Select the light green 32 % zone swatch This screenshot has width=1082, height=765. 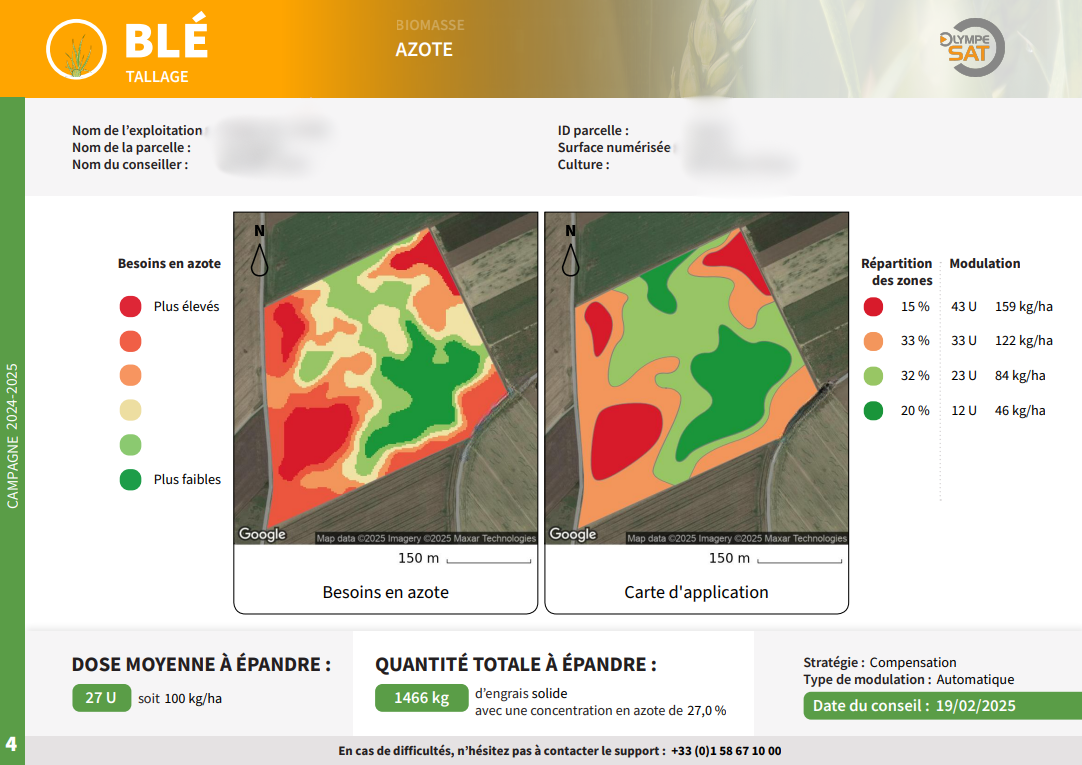pyautogui.click(x=874, y=376)
